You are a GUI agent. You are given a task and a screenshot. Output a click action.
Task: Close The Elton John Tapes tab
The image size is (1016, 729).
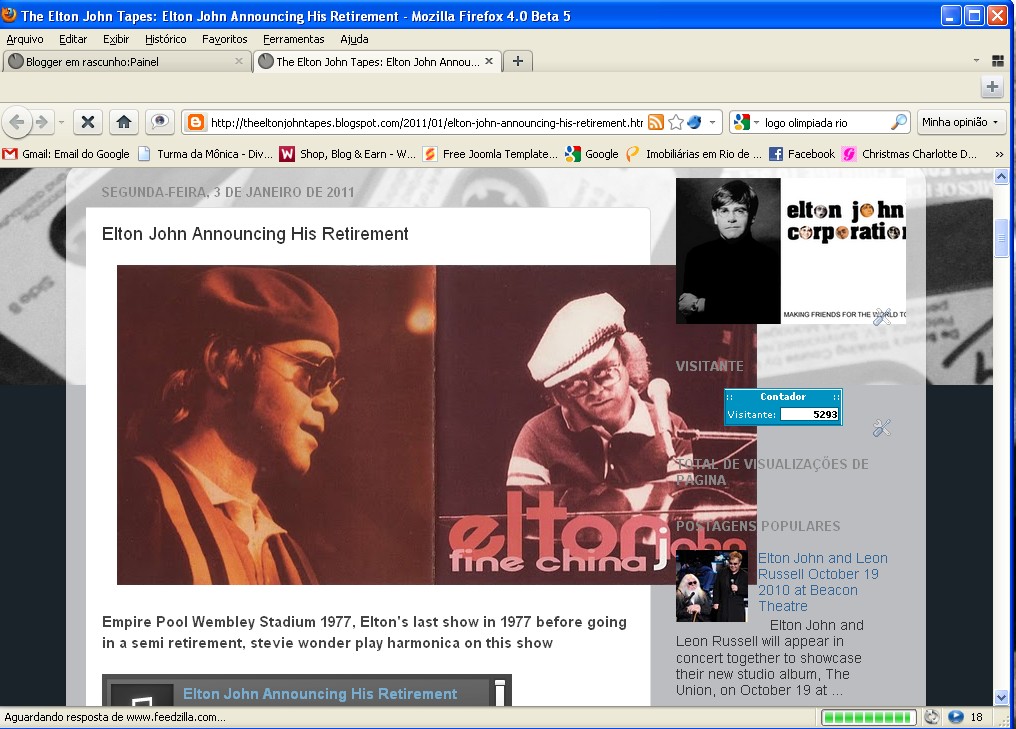pos(489,61)
